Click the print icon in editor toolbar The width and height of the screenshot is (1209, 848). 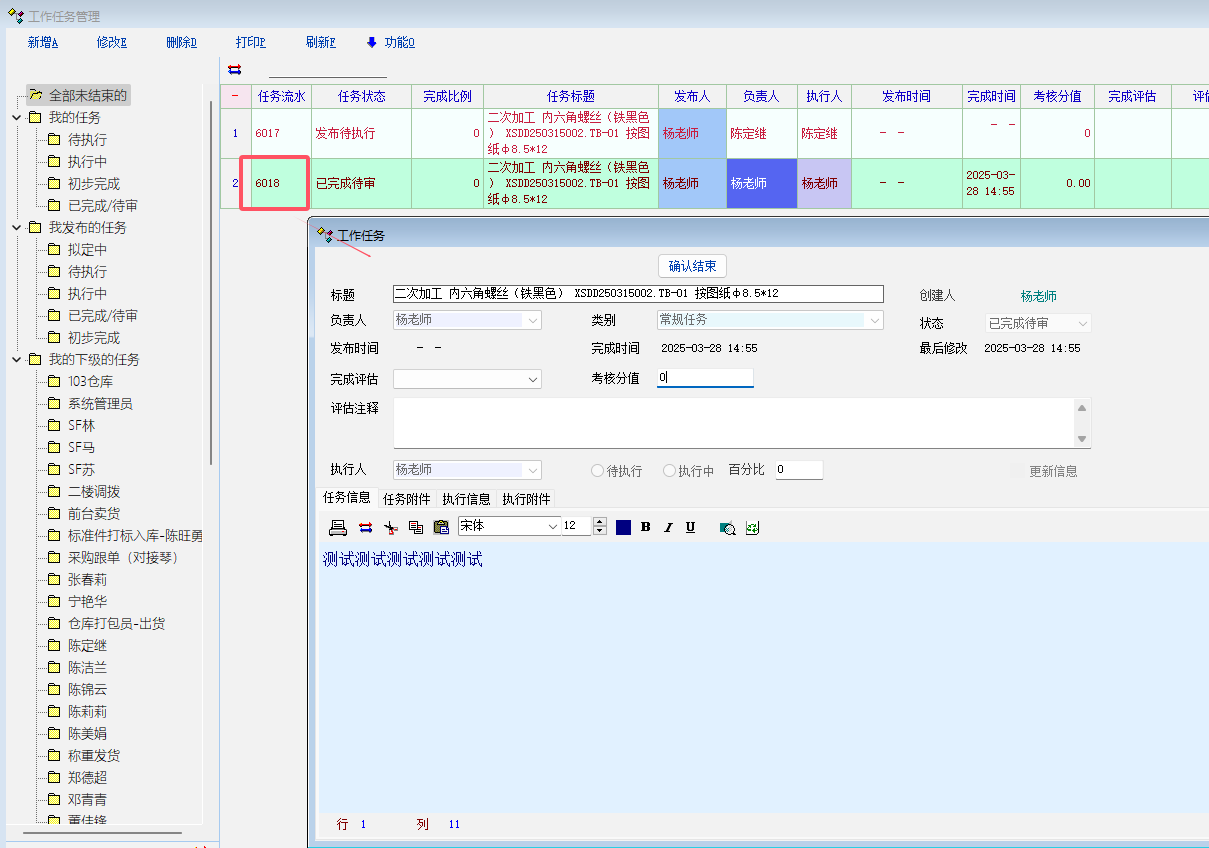338,527
